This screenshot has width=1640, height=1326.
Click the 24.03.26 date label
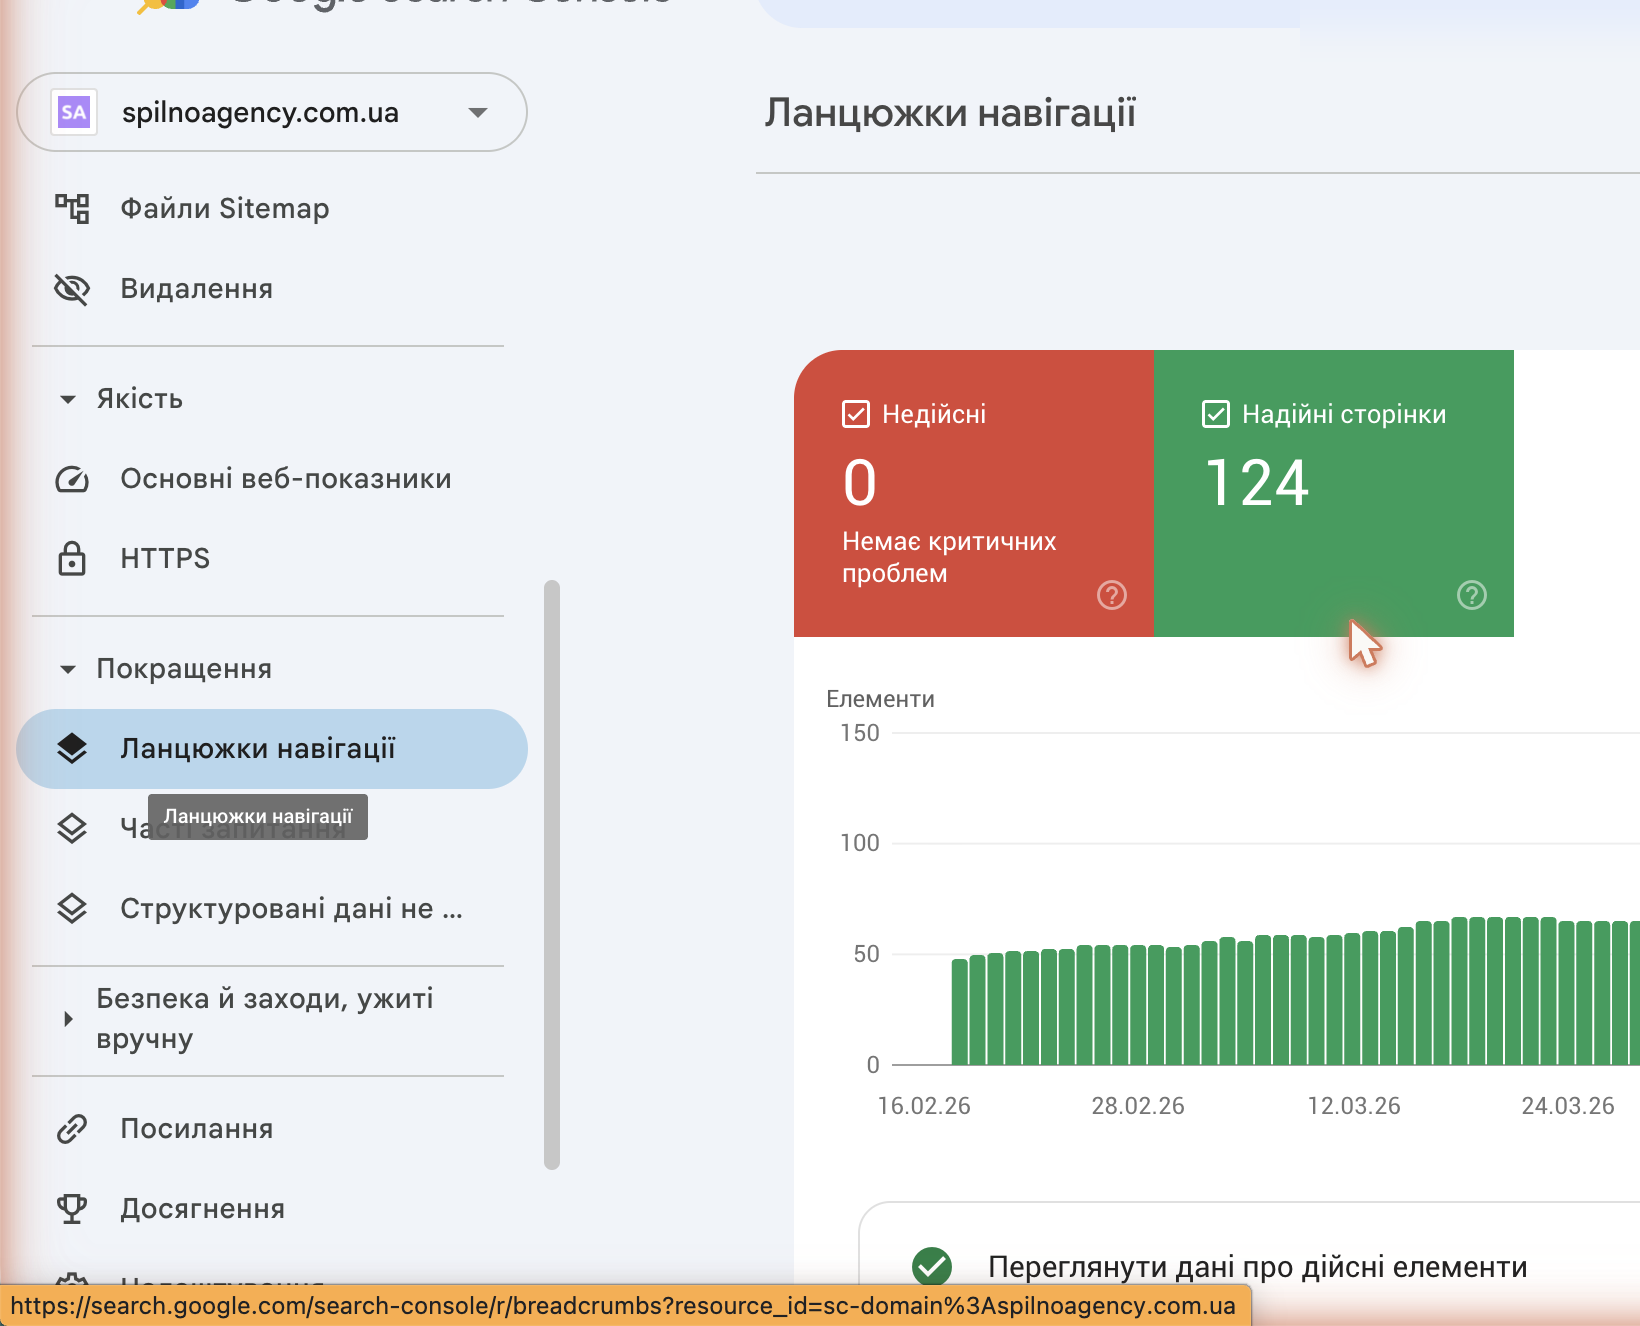coord(1568,1106)
